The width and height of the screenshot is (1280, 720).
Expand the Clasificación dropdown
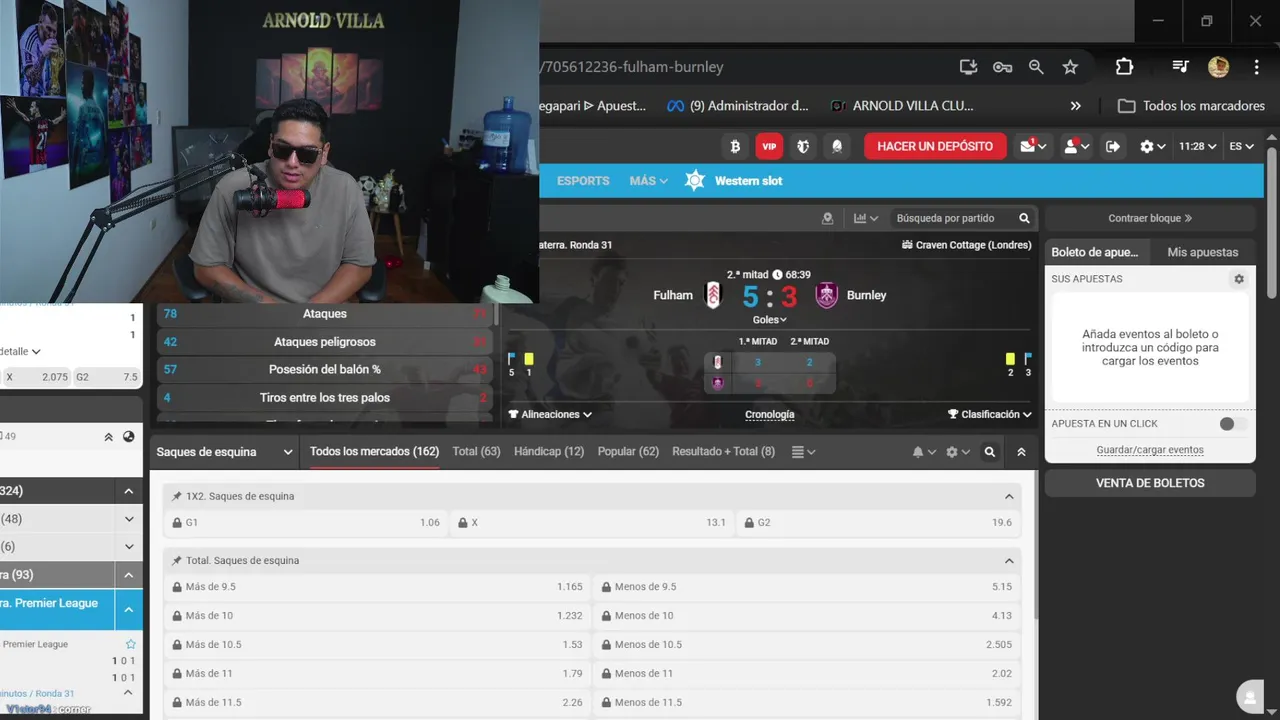click(990, 414)
